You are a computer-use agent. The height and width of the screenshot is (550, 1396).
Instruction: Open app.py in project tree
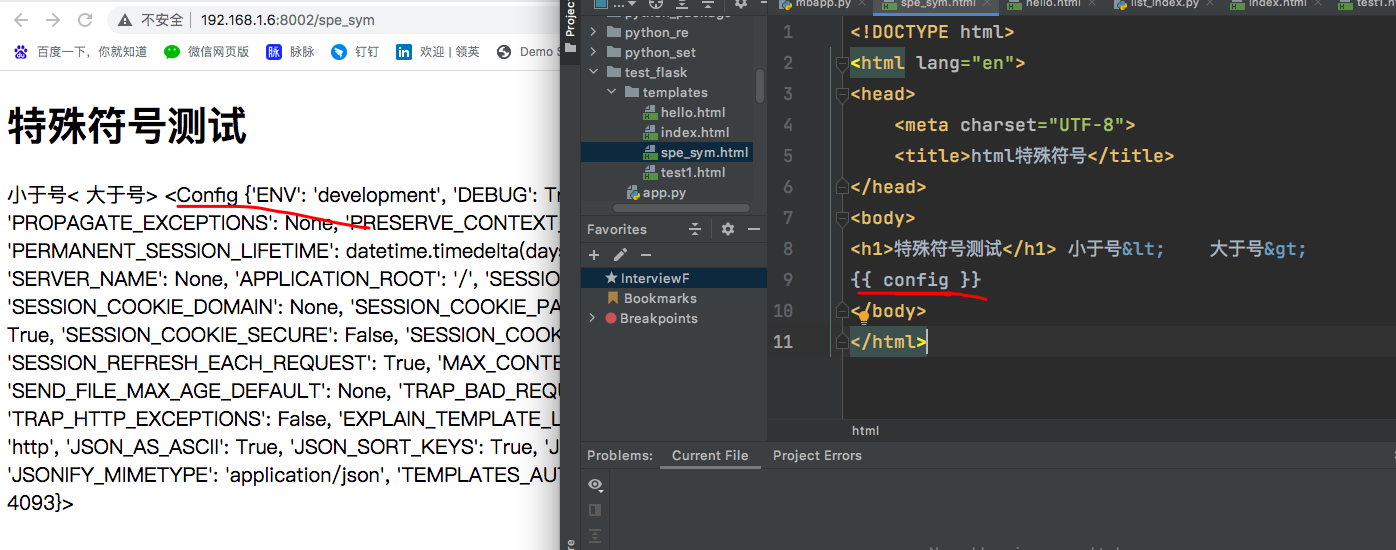[x=656, y=192]
